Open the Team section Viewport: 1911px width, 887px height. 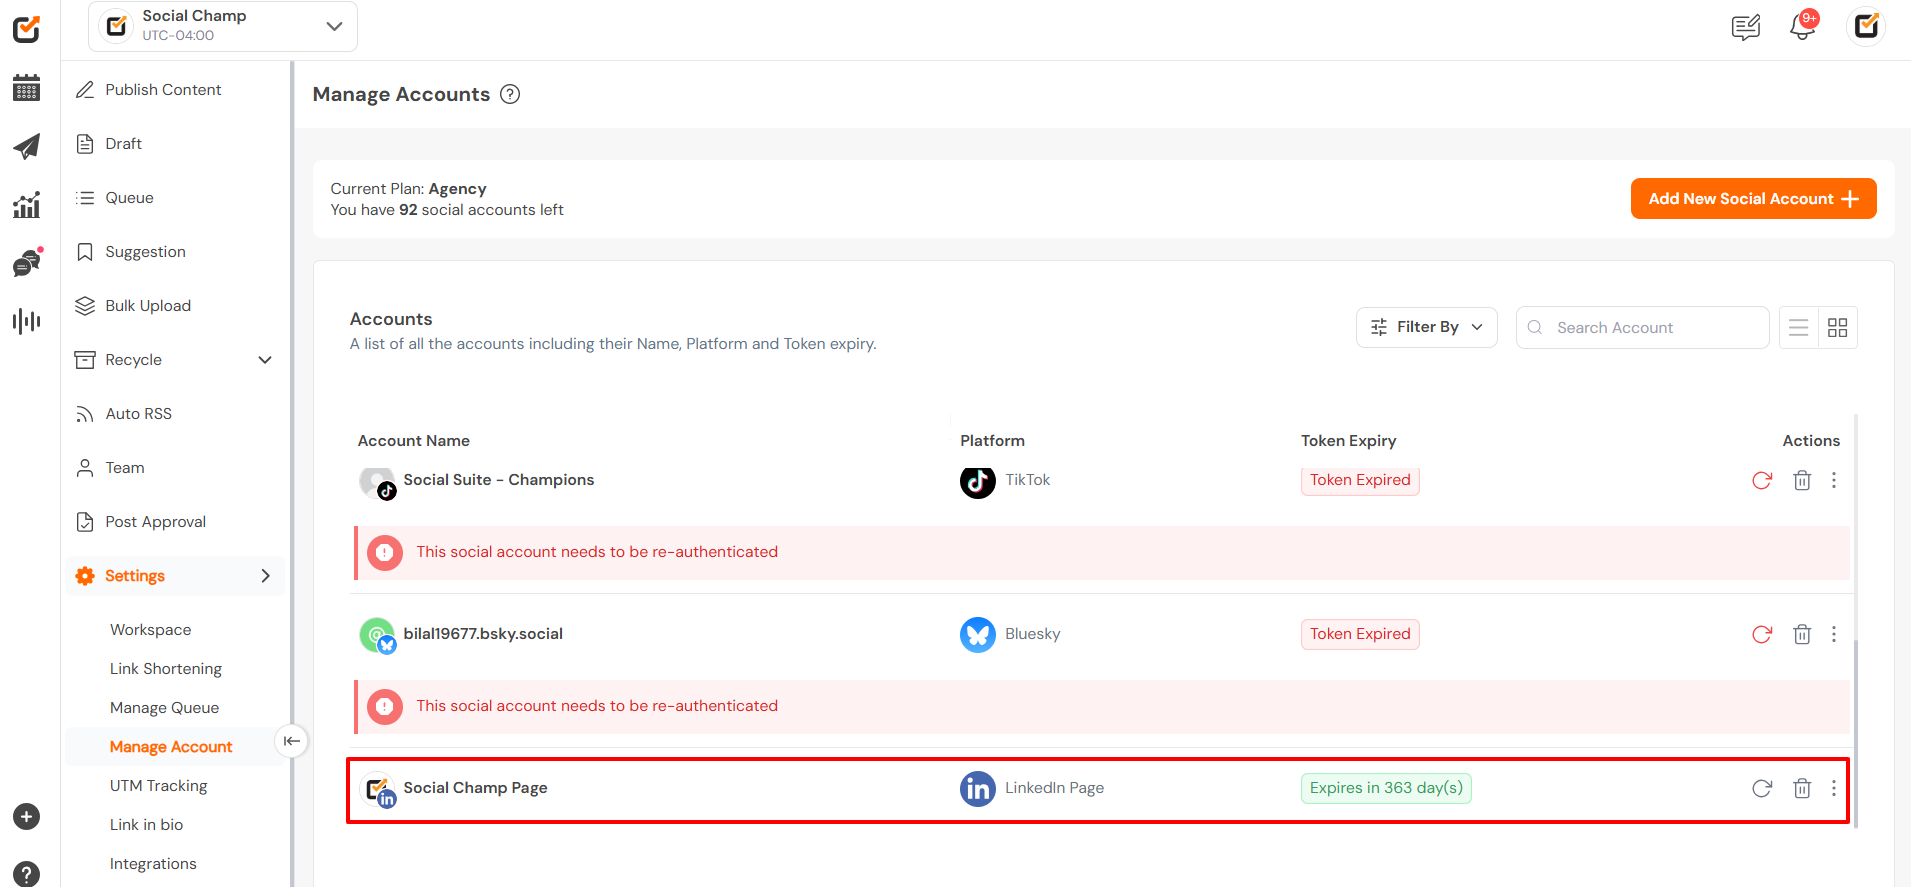point(125,468)
